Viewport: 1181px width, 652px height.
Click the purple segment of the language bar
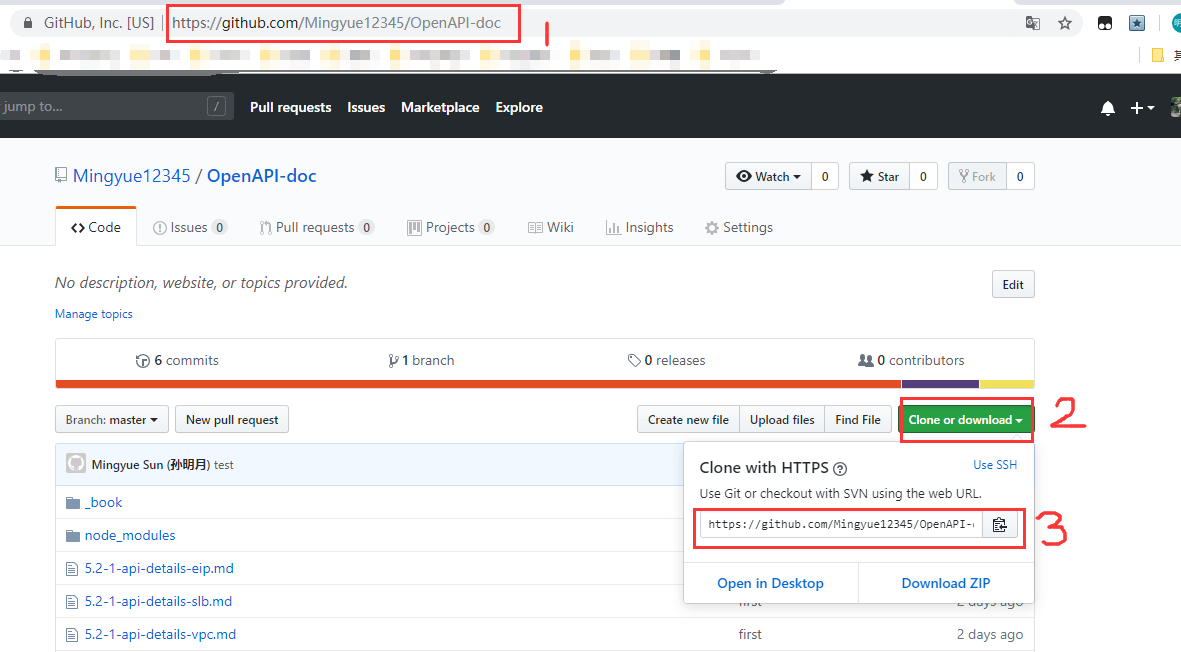(940, 384)
